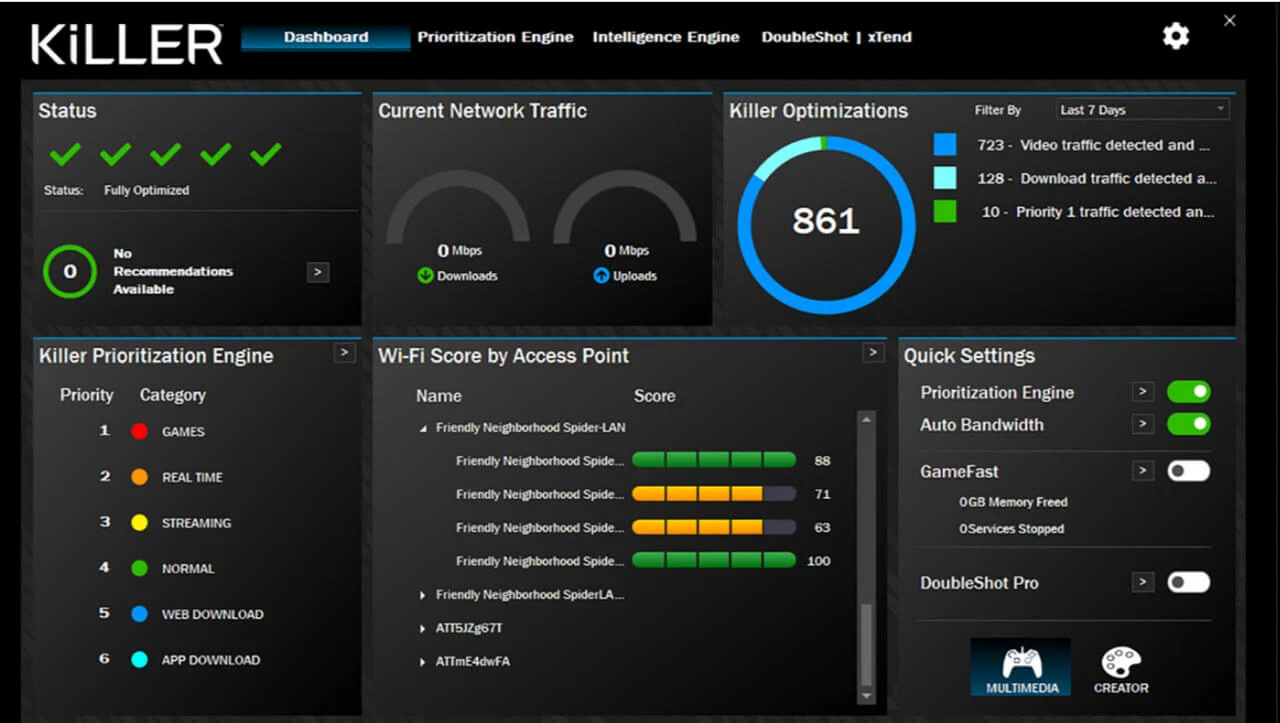Disable the Auto Bandwidth toggle

tap(1188, 424)
